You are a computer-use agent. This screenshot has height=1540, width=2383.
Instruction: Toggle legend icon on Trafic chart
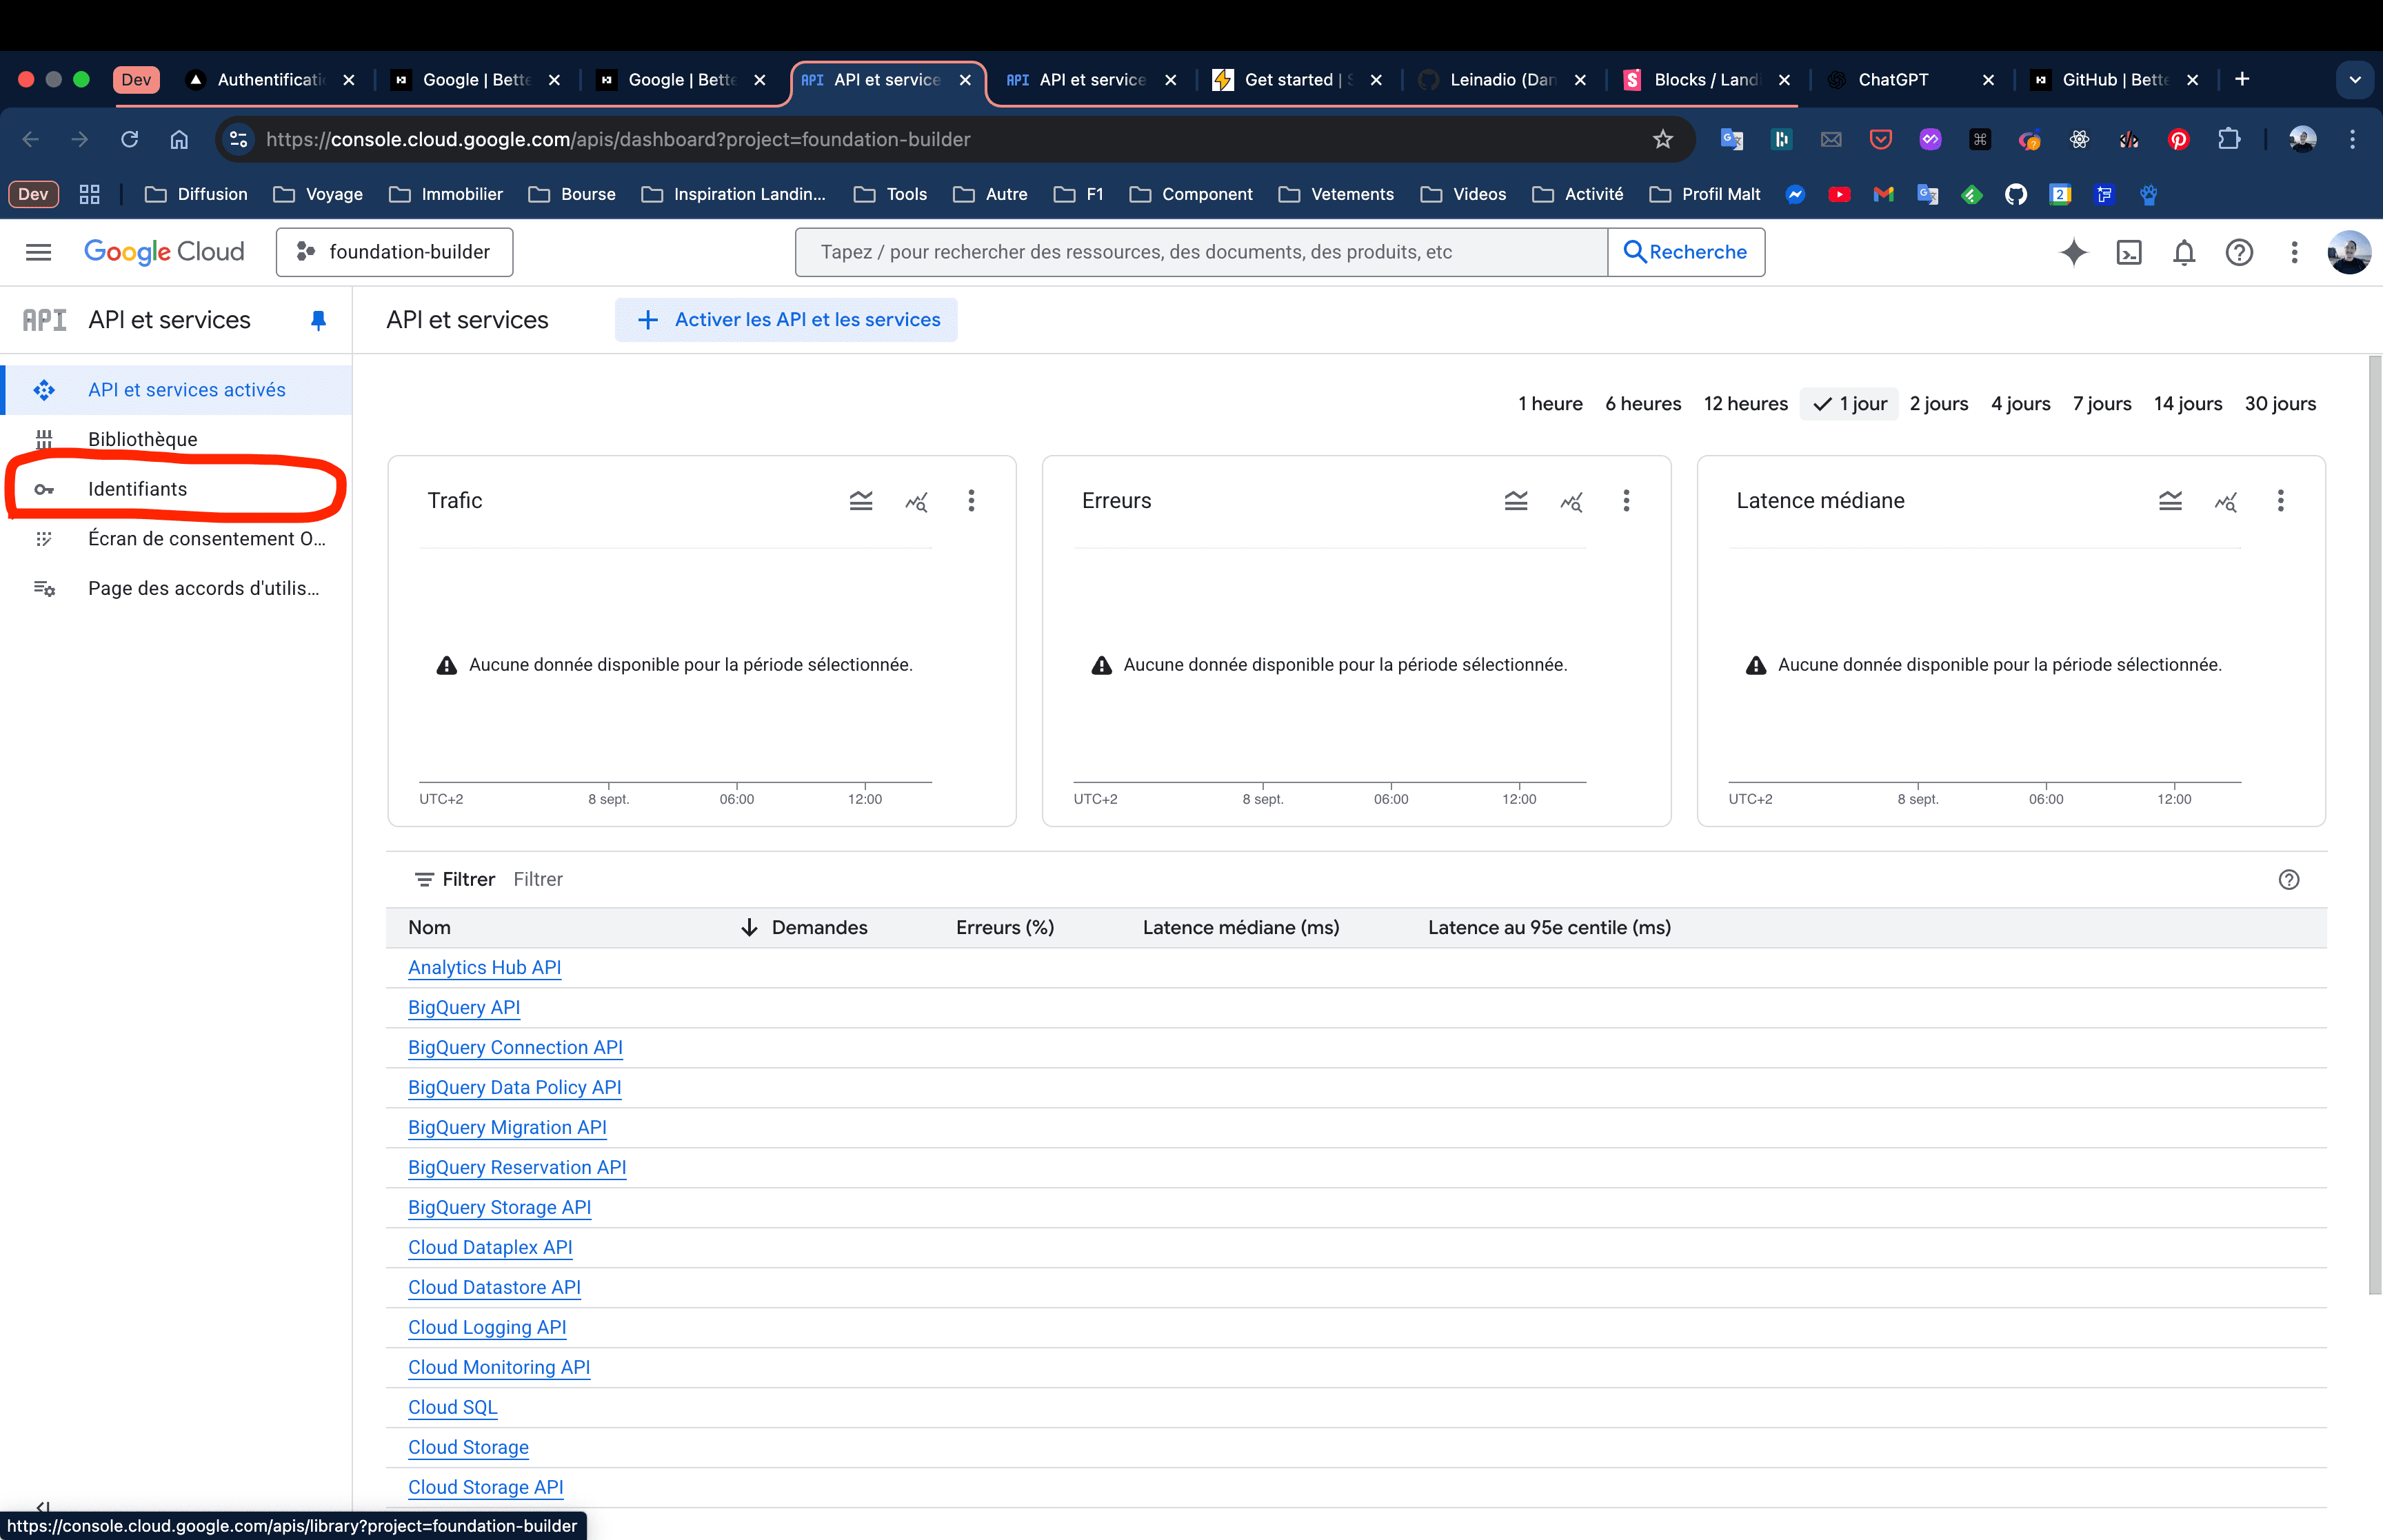point(861,501)
